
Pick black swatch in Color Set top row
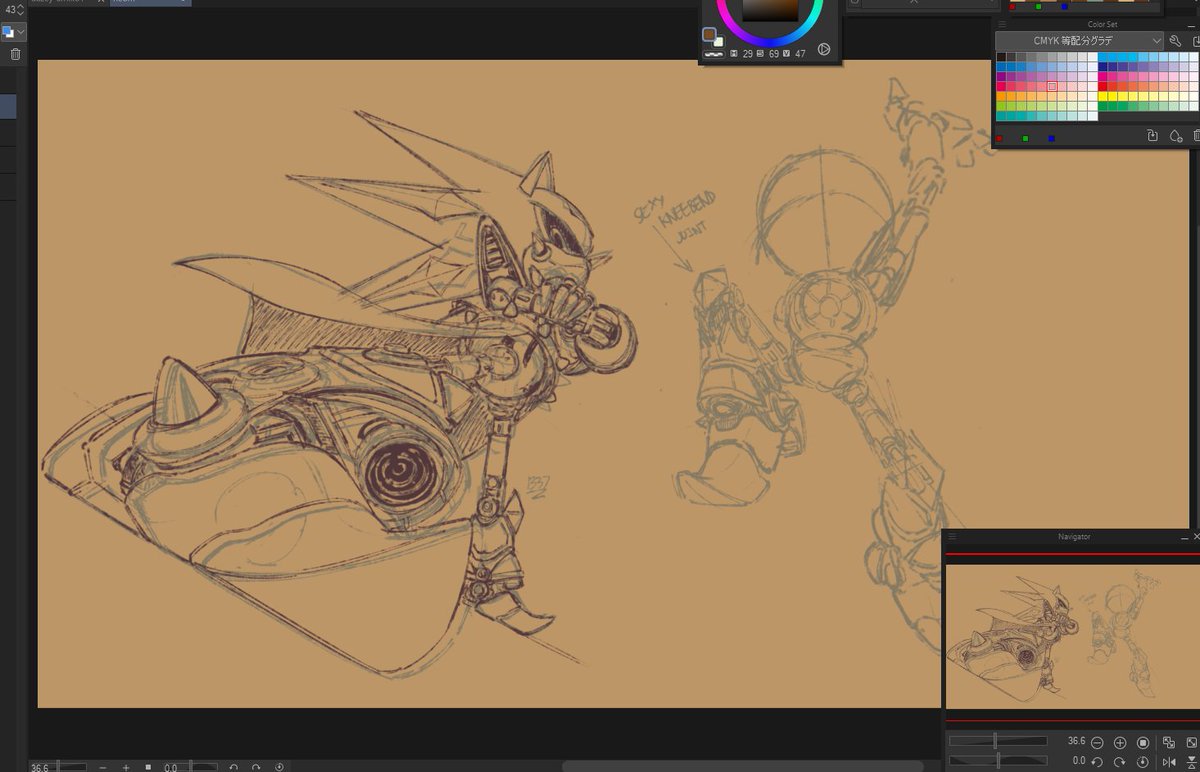pos(1001,57)
